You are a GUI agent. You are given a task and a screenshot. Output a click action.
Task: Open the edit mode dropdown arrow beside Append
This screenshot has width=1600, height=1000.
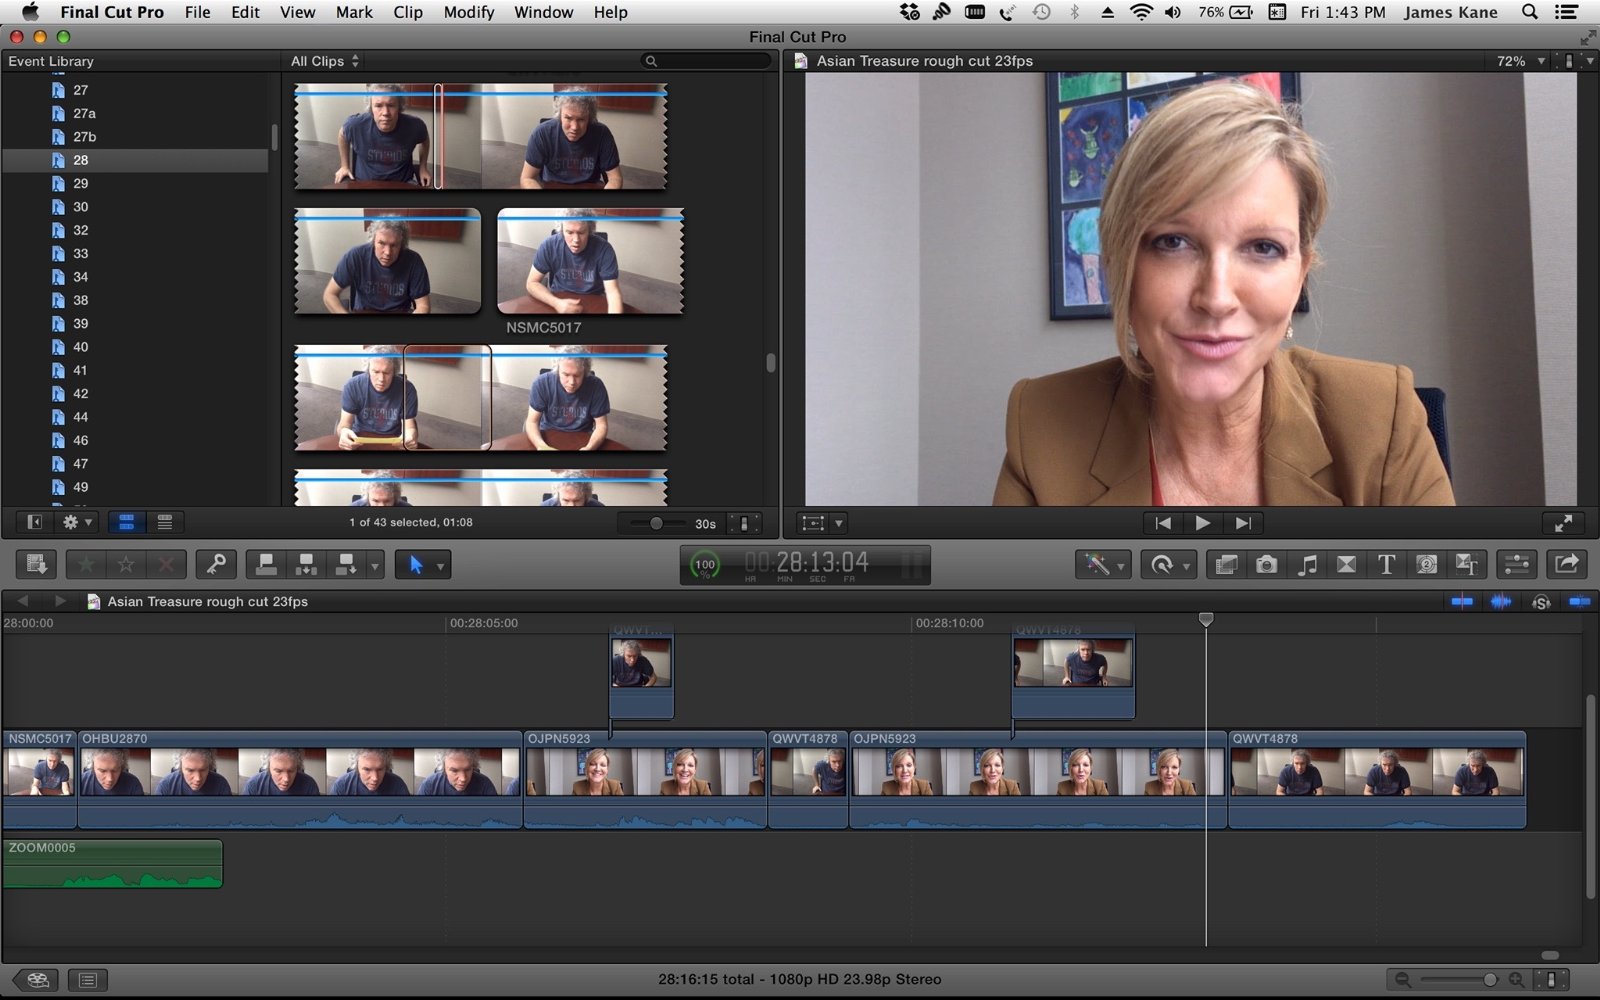(375, 566)
